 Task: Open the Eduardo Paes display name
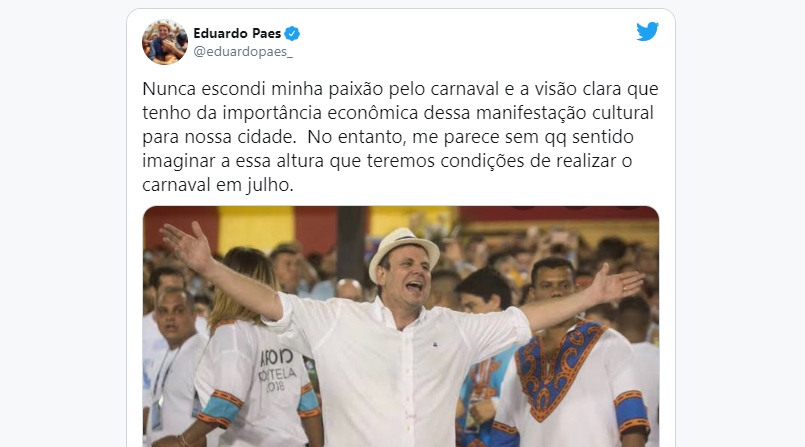click(237, 33)
